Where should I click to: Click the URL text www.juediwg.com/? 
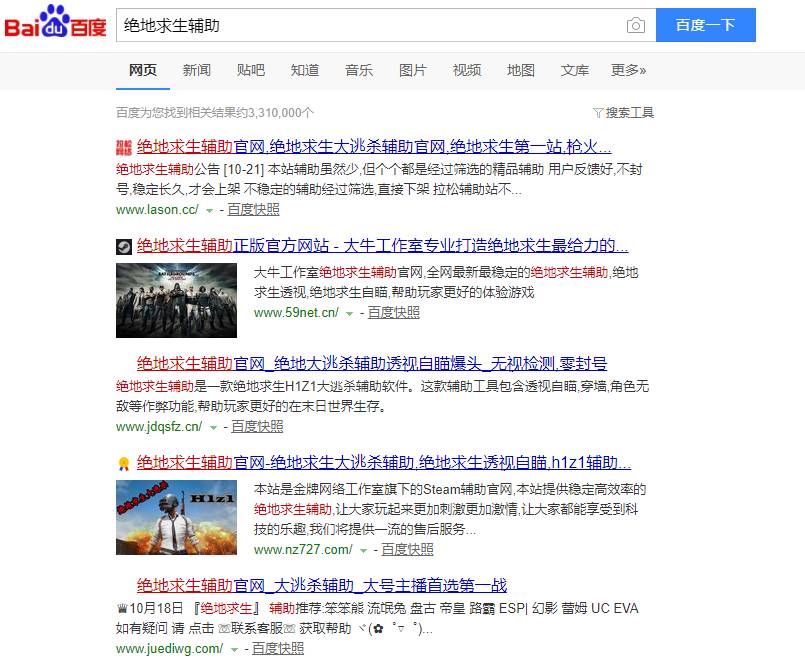point(169,649)
